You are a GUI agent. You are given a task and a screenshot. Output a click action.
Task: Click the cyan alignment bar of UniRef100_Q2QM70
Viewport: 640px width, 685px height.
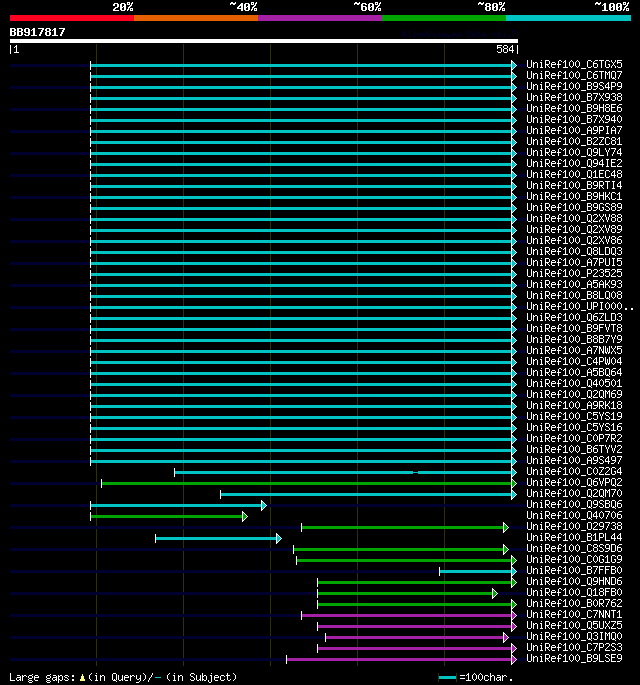[x=368, y=494]
